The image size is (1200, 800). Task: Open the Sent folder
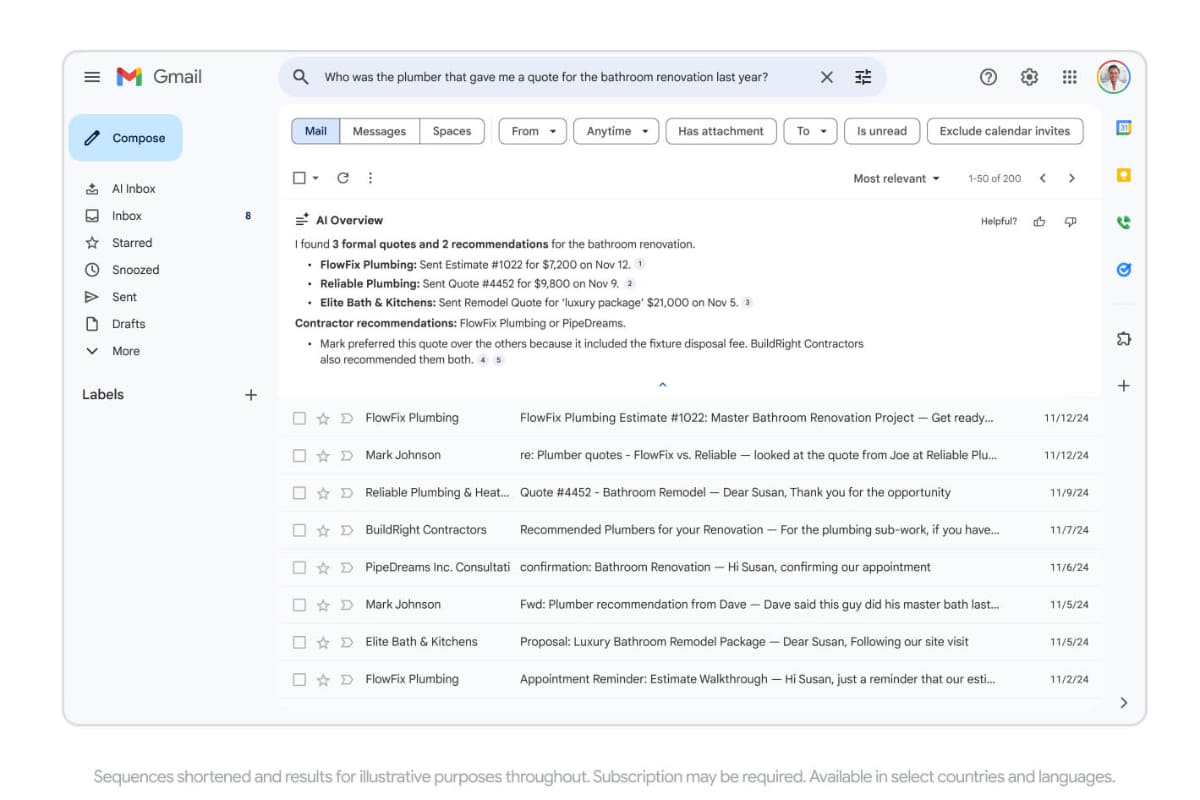click(124, 297)
